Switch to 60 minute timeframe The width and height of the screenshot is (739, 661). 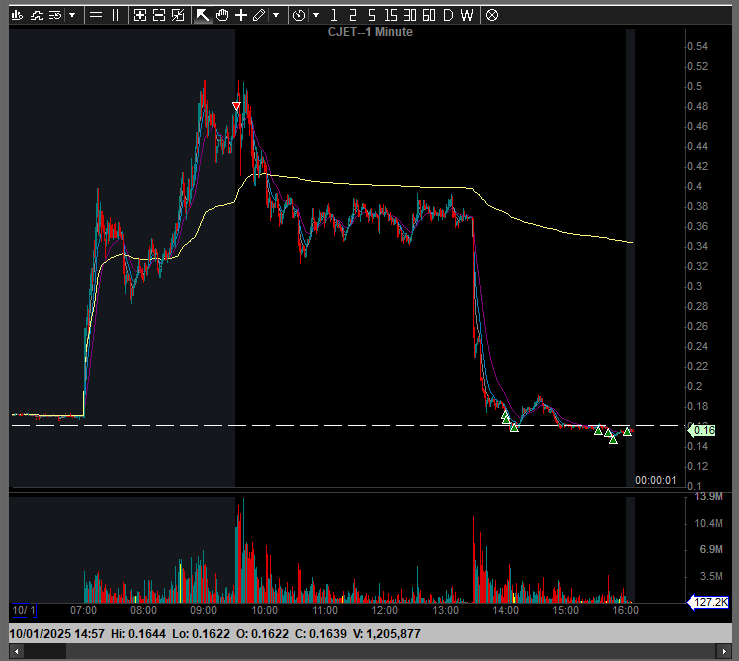click(429, 16)
